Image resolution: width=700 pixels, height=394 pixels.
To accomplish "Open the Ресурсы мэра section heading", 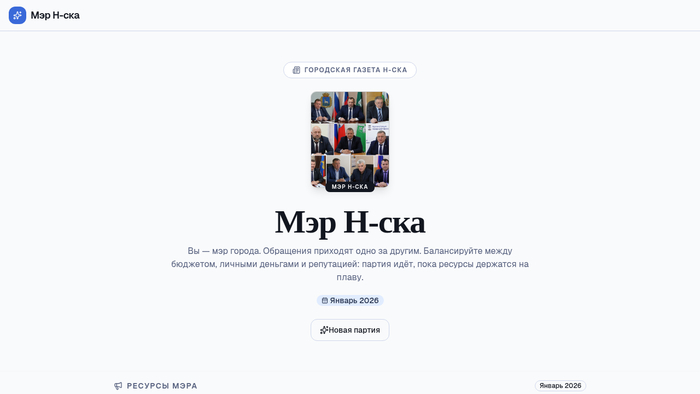I will point(162,386).
